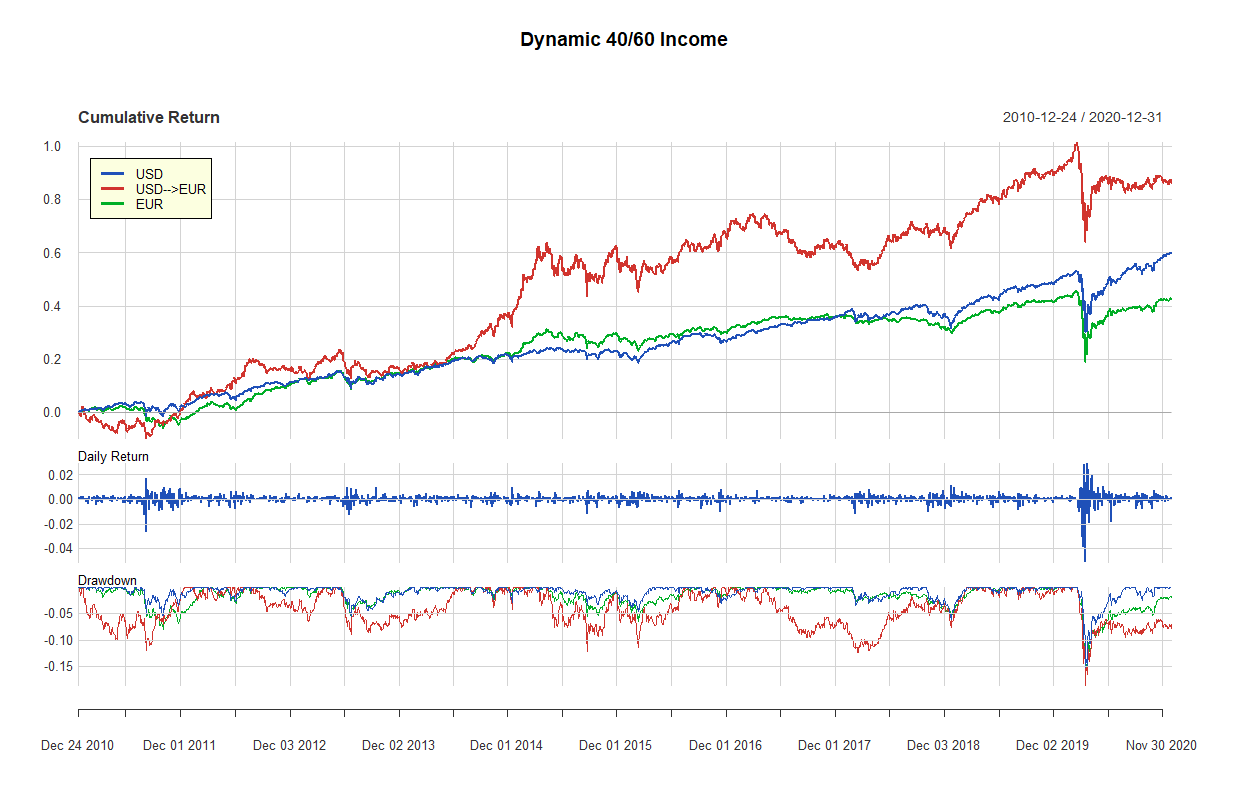The image size is (1250, 796).
Task: Click the date range 2010-12-24 / 2020-12-31
Action: point(1082,117)
